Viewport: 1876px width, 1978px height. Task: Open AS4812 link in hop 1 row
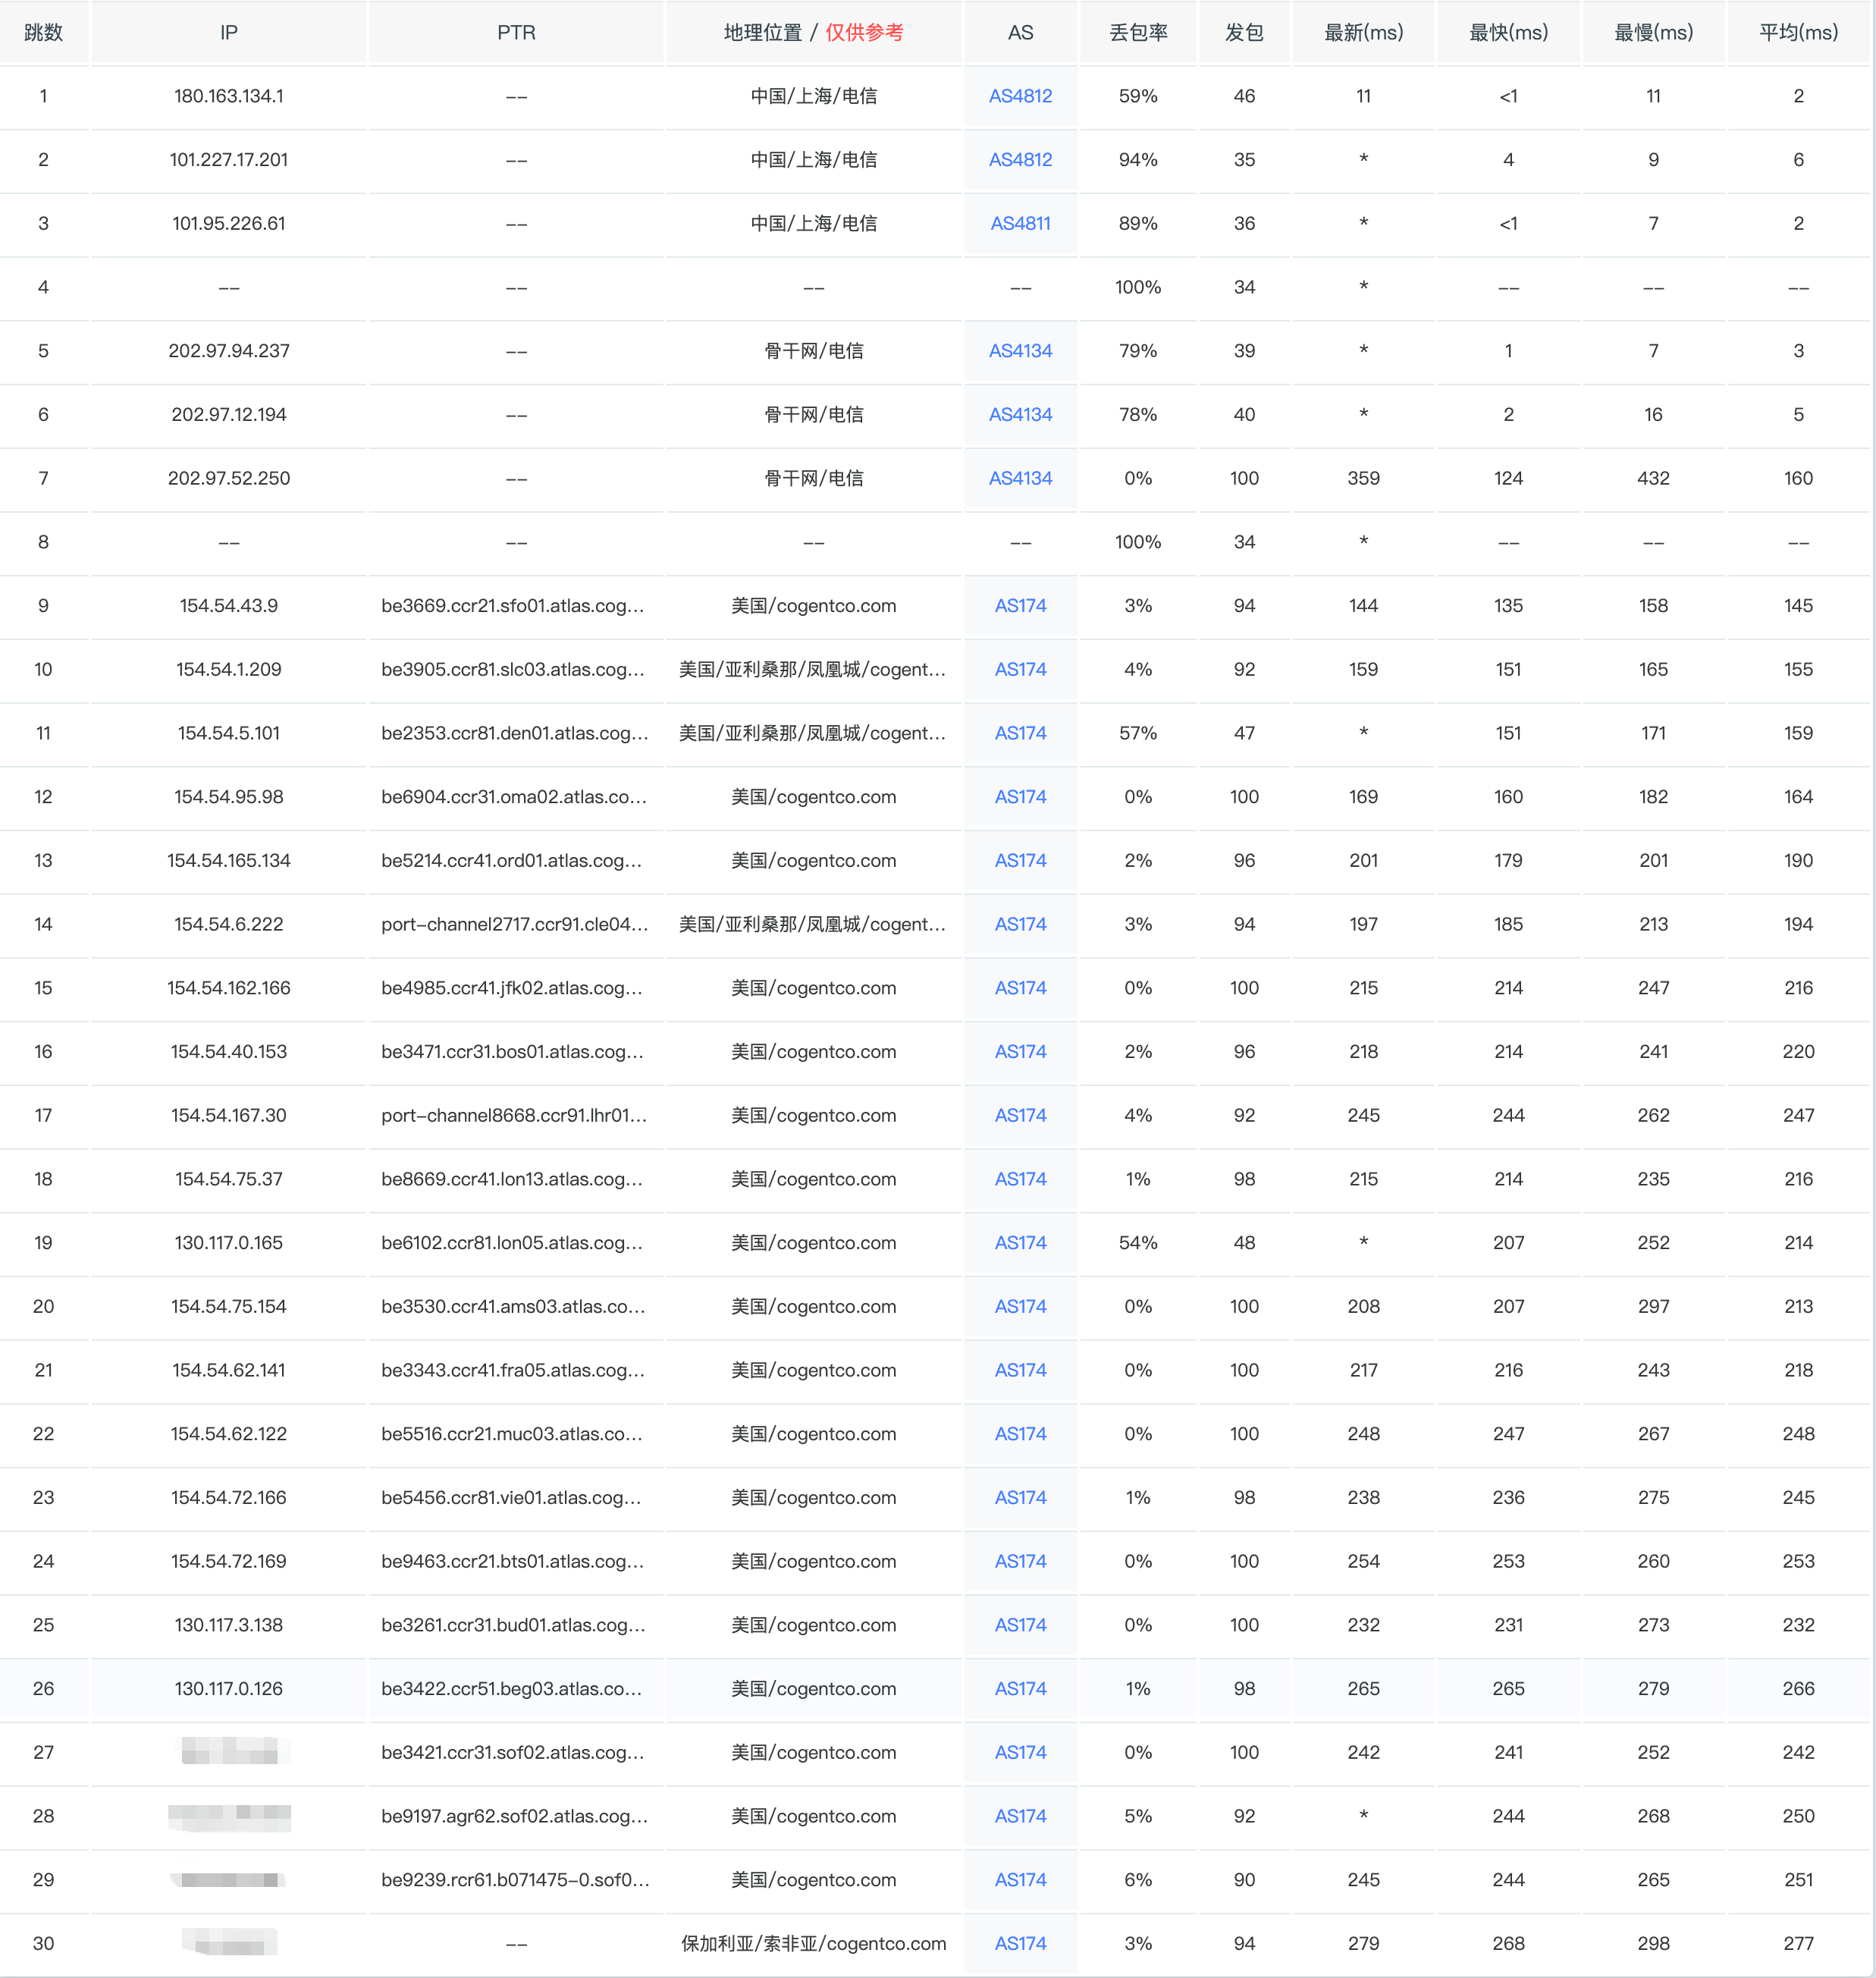coord(1020,96)
